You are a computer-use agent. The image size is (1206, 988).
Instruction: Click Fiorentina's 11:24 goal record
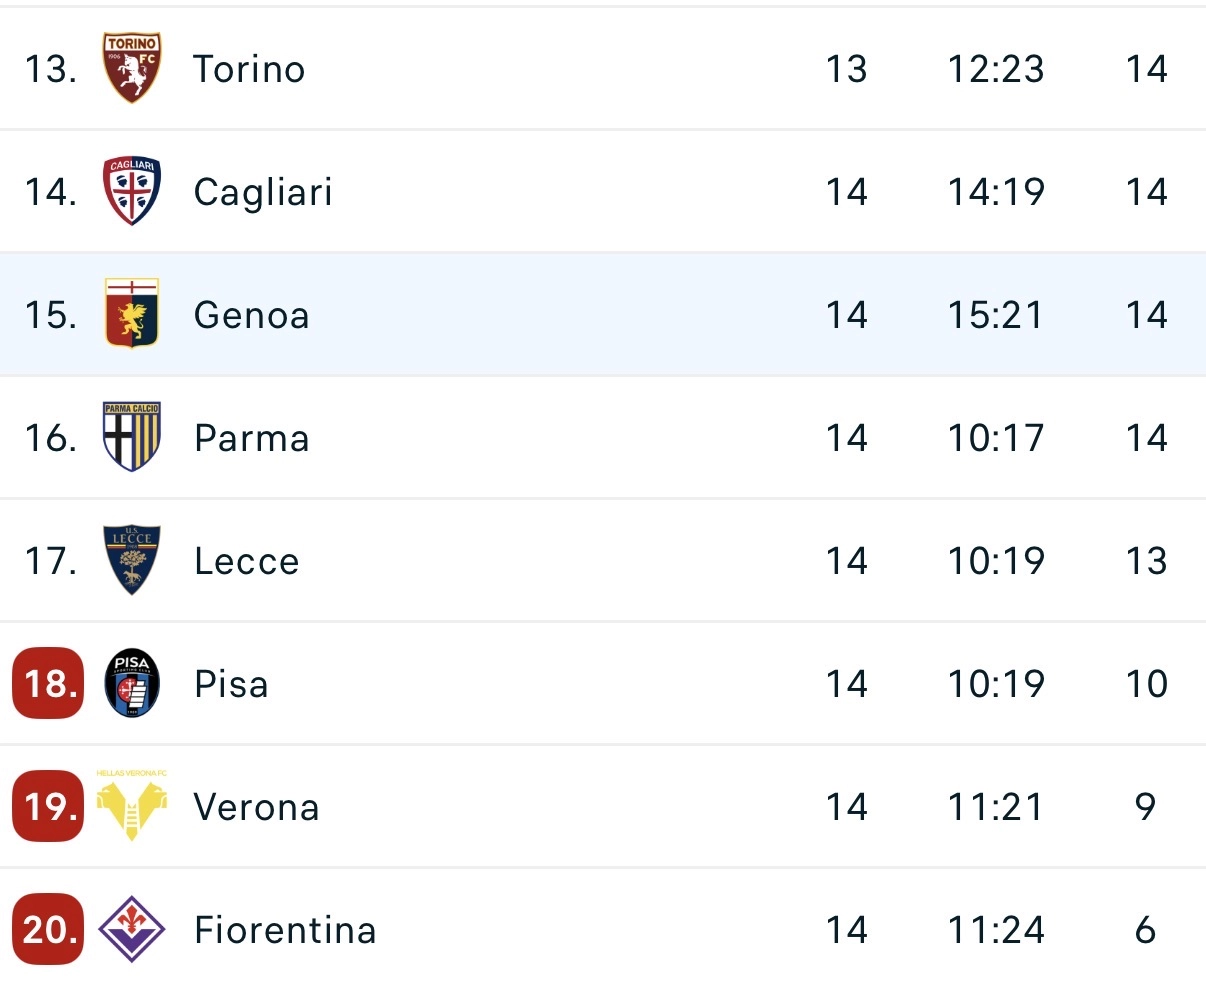996,930
